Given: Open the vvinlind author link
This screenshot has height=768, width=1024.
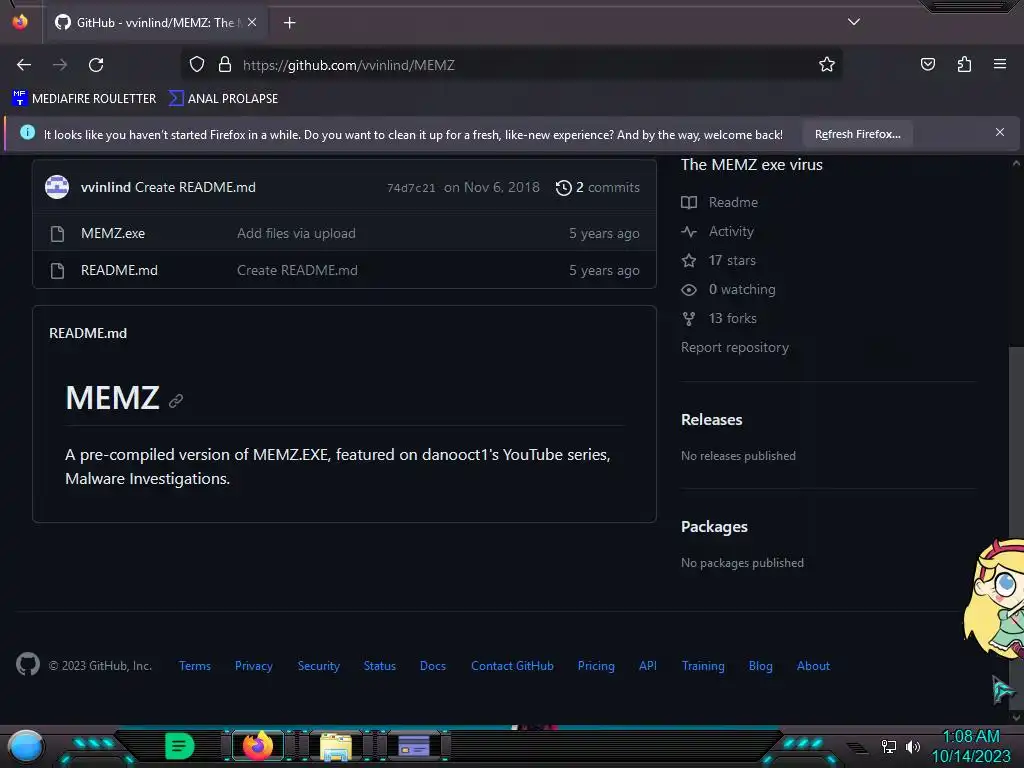Looking at the screenshot, I should pos(106,187).
